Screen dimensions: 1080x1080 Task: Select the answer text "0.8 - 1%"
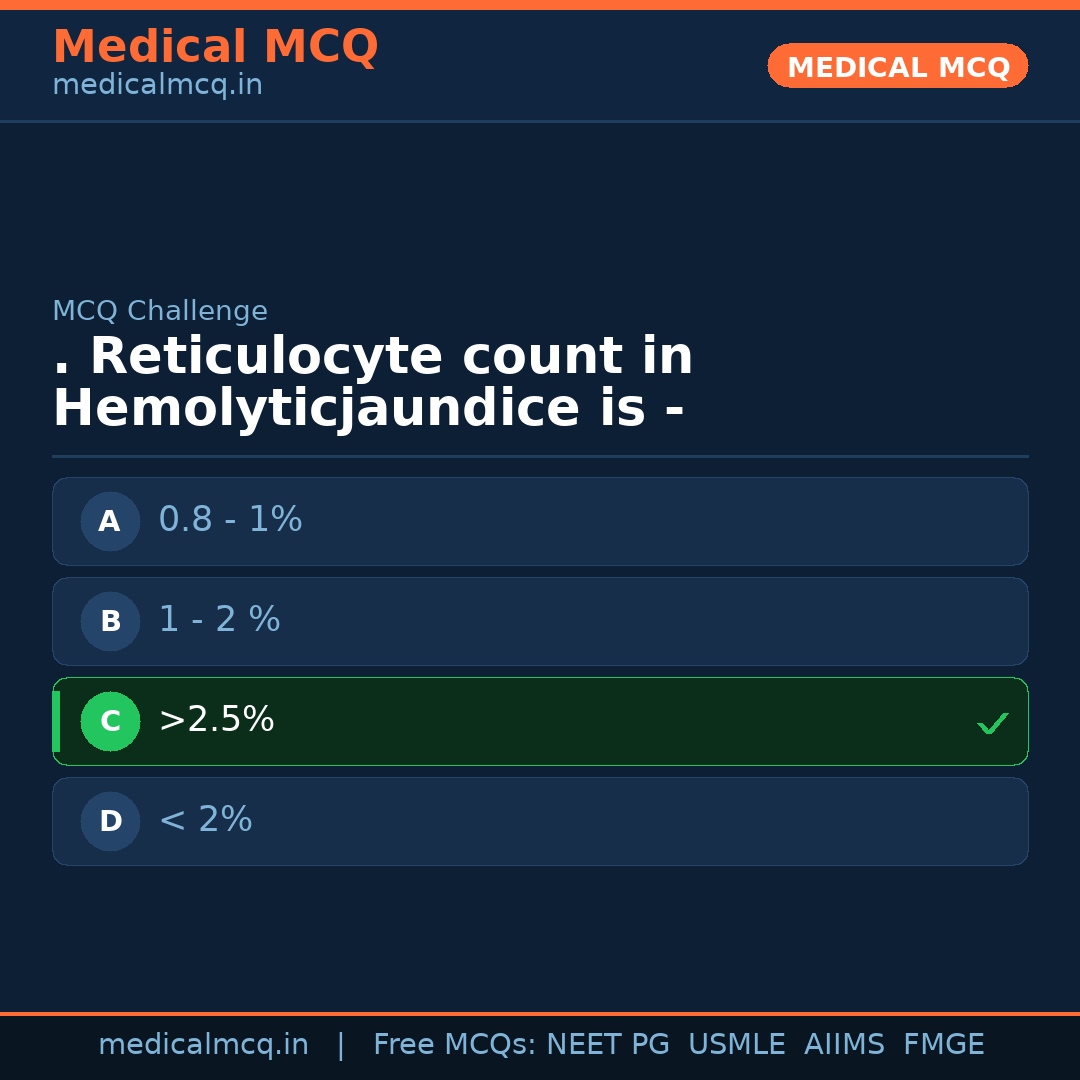[x=230, y=520]
